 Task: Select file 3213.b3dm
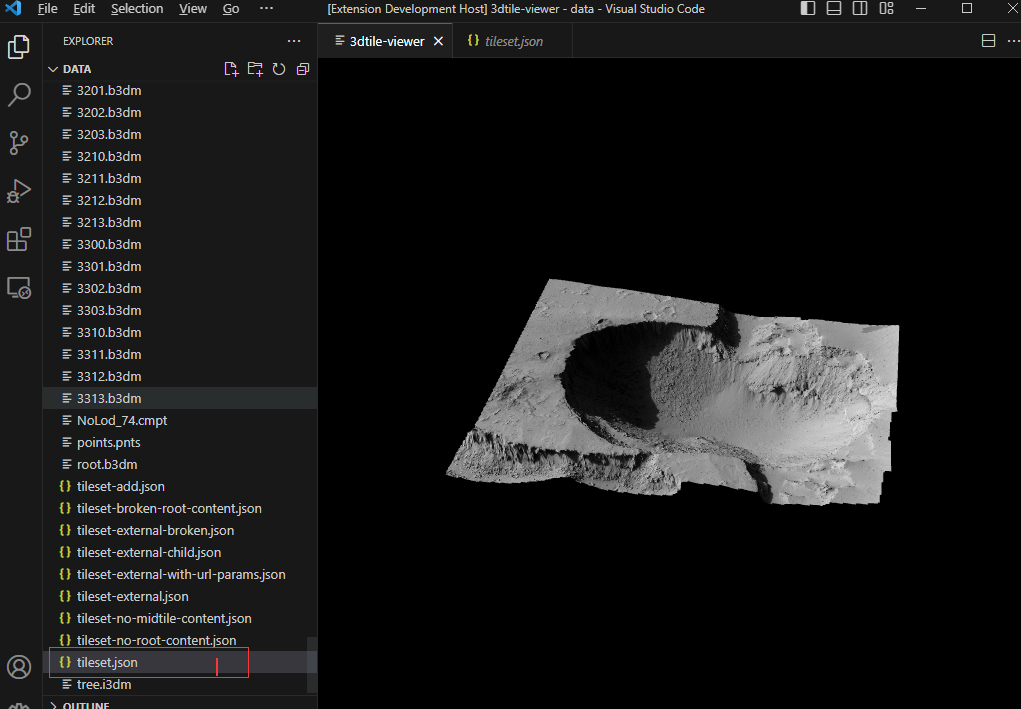[180, 223]
